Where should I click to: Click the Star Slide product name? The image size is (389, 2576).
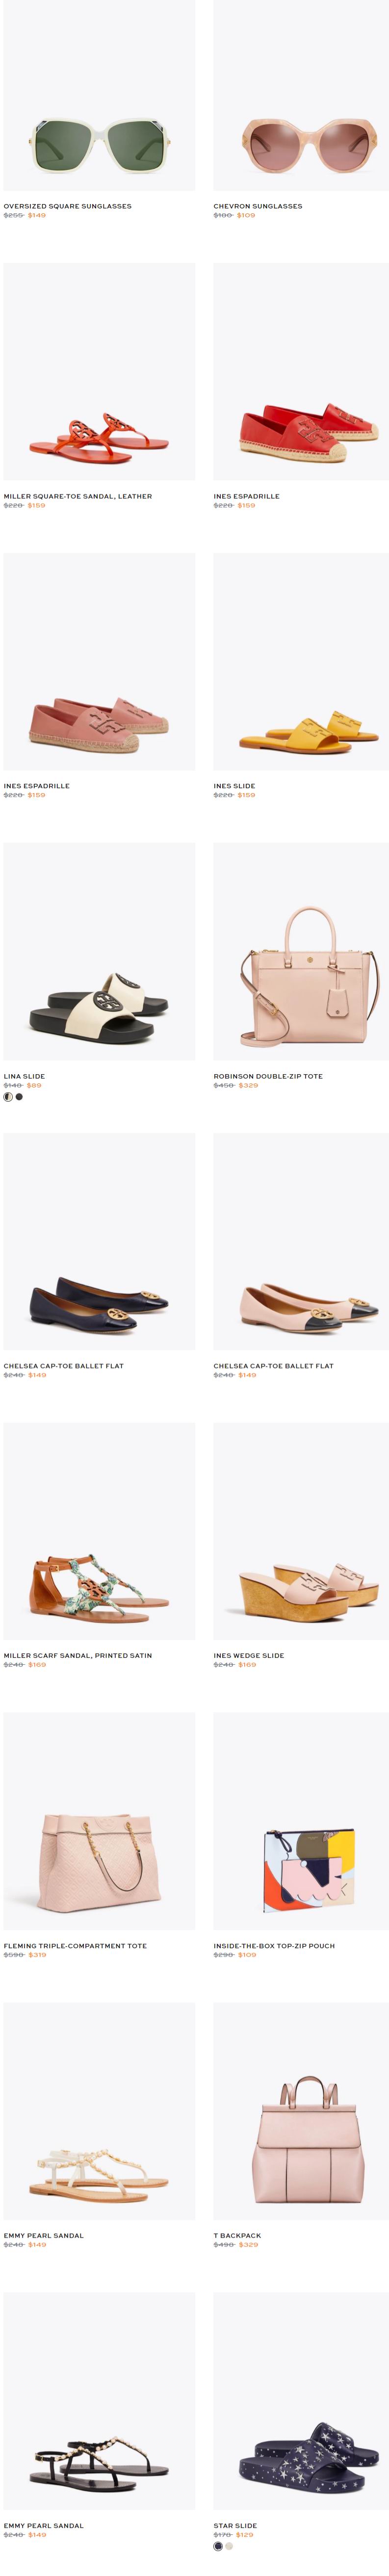(235, 2526)
